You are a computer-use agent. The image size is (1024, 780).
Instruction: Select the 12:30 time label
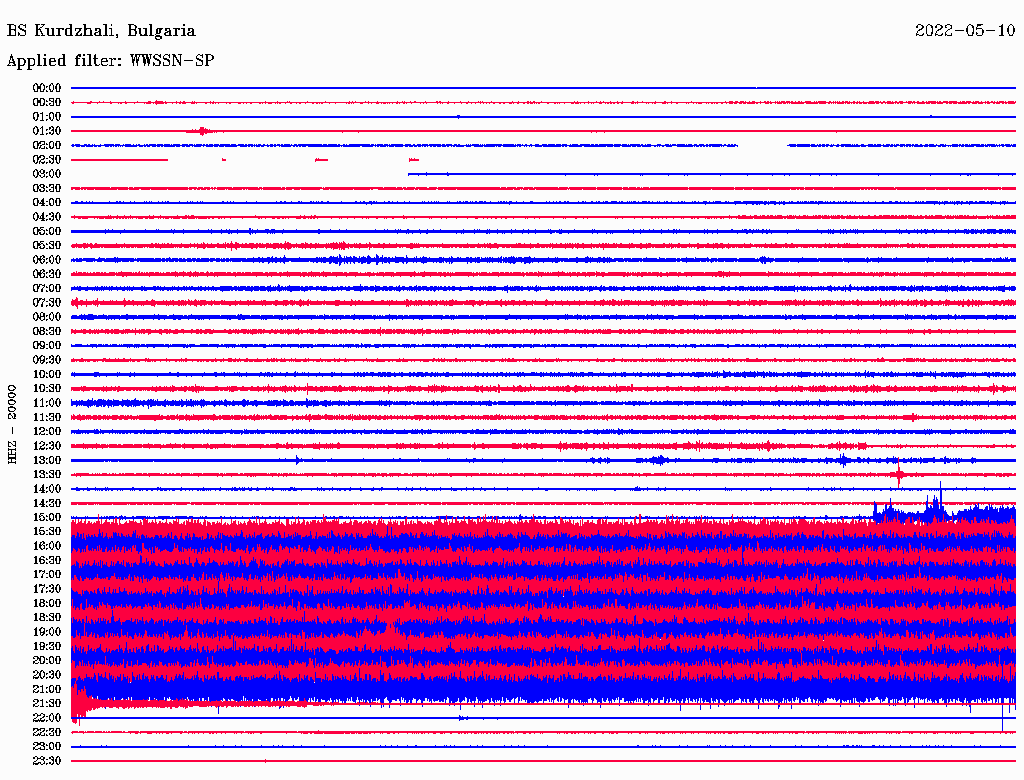(47, 446)
